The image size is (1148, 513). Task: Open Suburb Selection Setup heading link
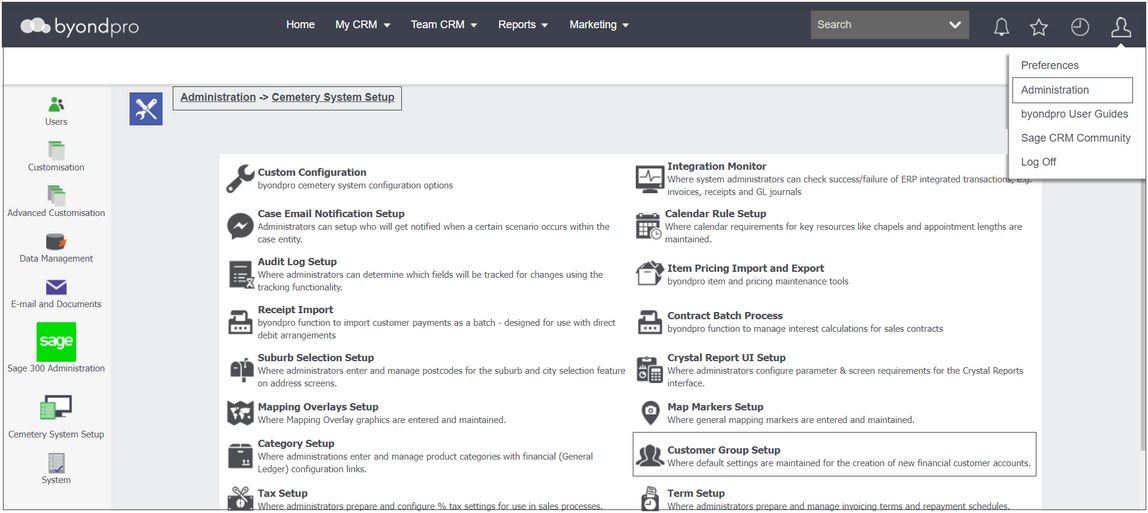point(316,357)
